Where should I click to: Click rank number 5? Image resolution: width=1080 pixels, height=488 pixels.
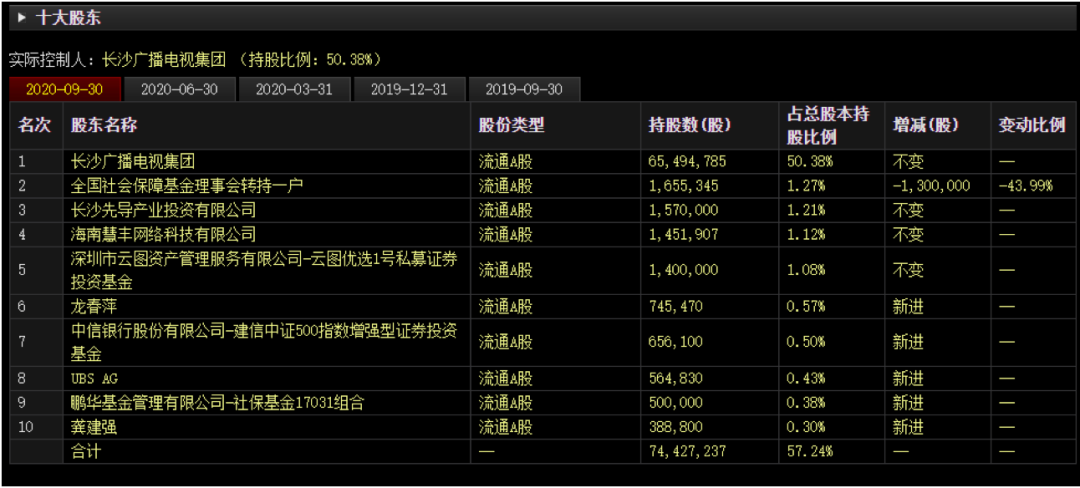[x=22, y=270]
